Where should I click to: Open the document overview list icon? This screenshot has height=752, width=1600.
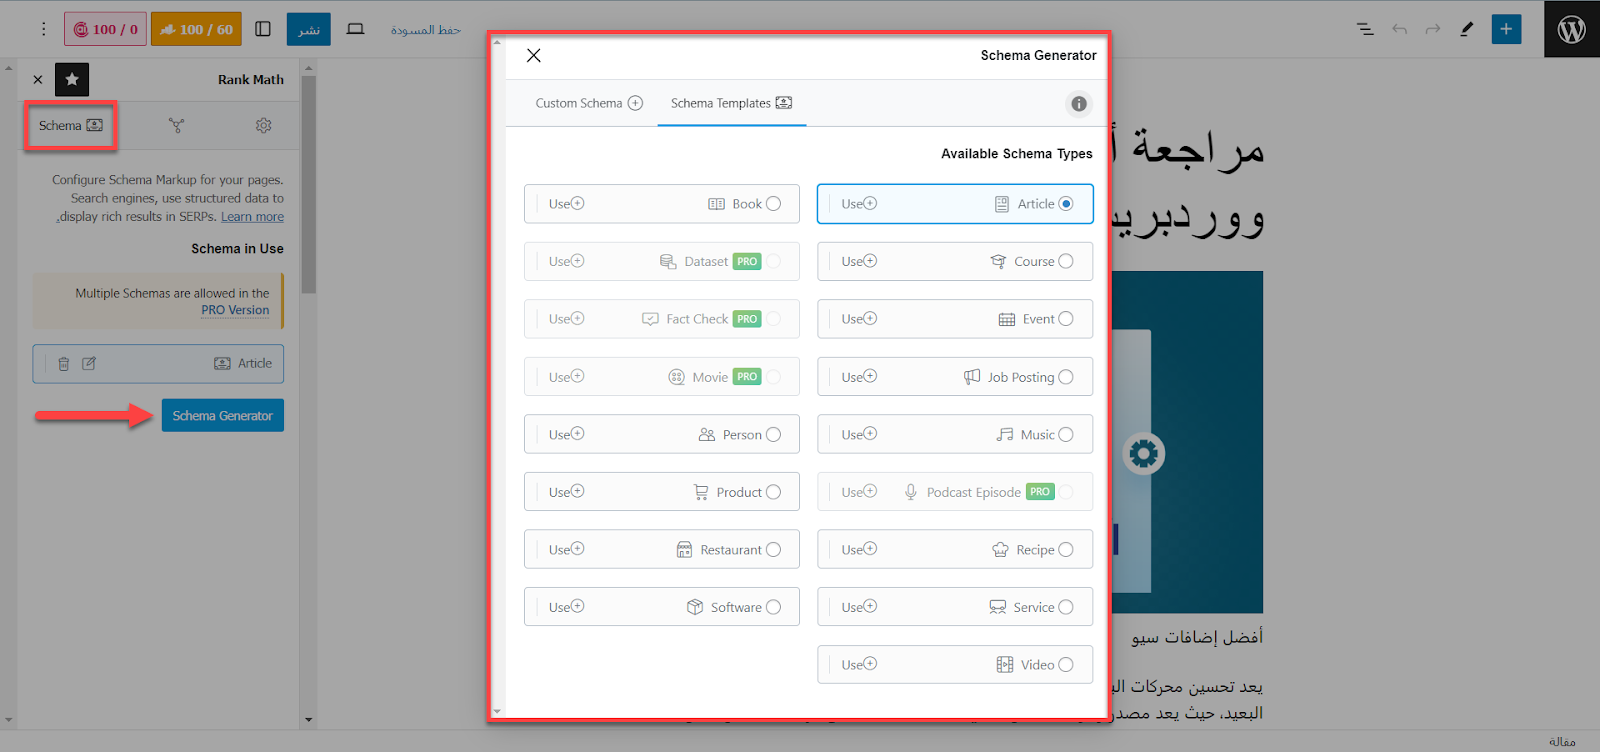1365,29
